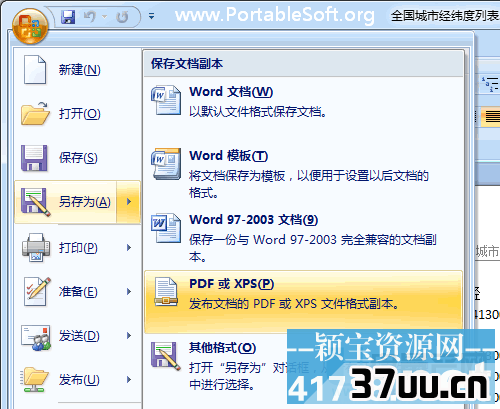The width and height of the screenshot is (500, 409).
Task: Click the Word 模板(T) template icon
Action: pos(166,164)
